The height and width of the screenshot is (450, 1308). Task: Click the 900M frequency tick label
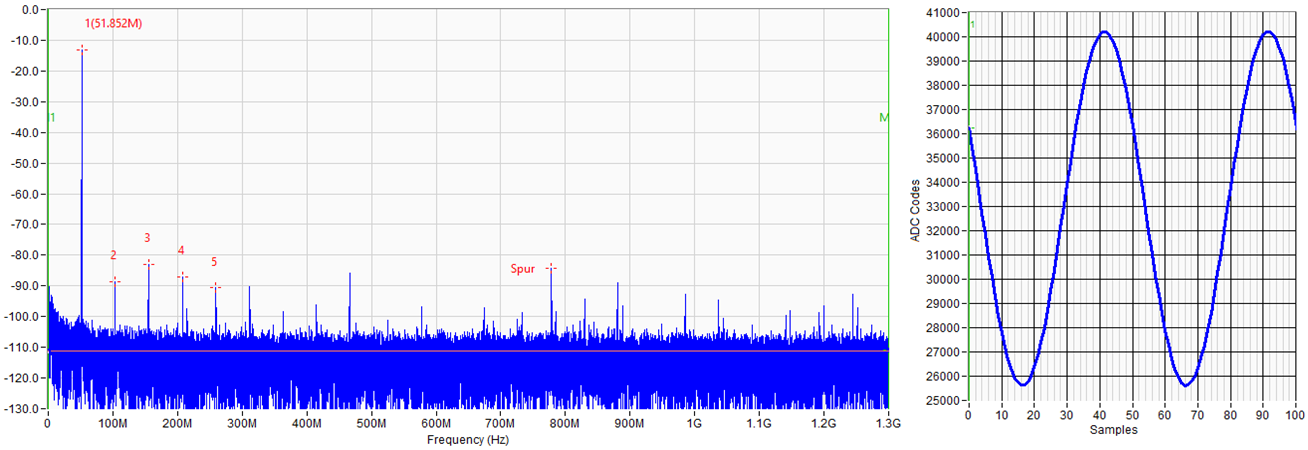pos(629,424)
